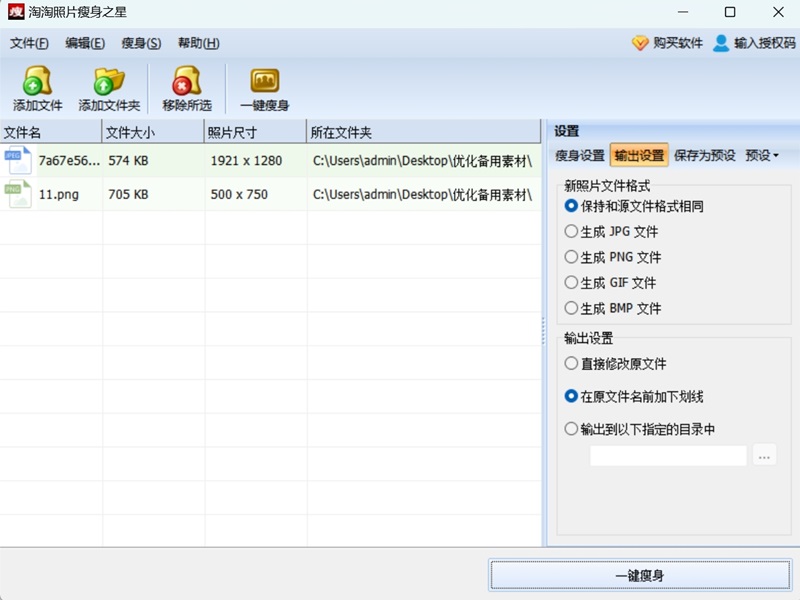The image size is (800, 600).
Task: Click the 574 KB size cell
Action: click(128, 161)
